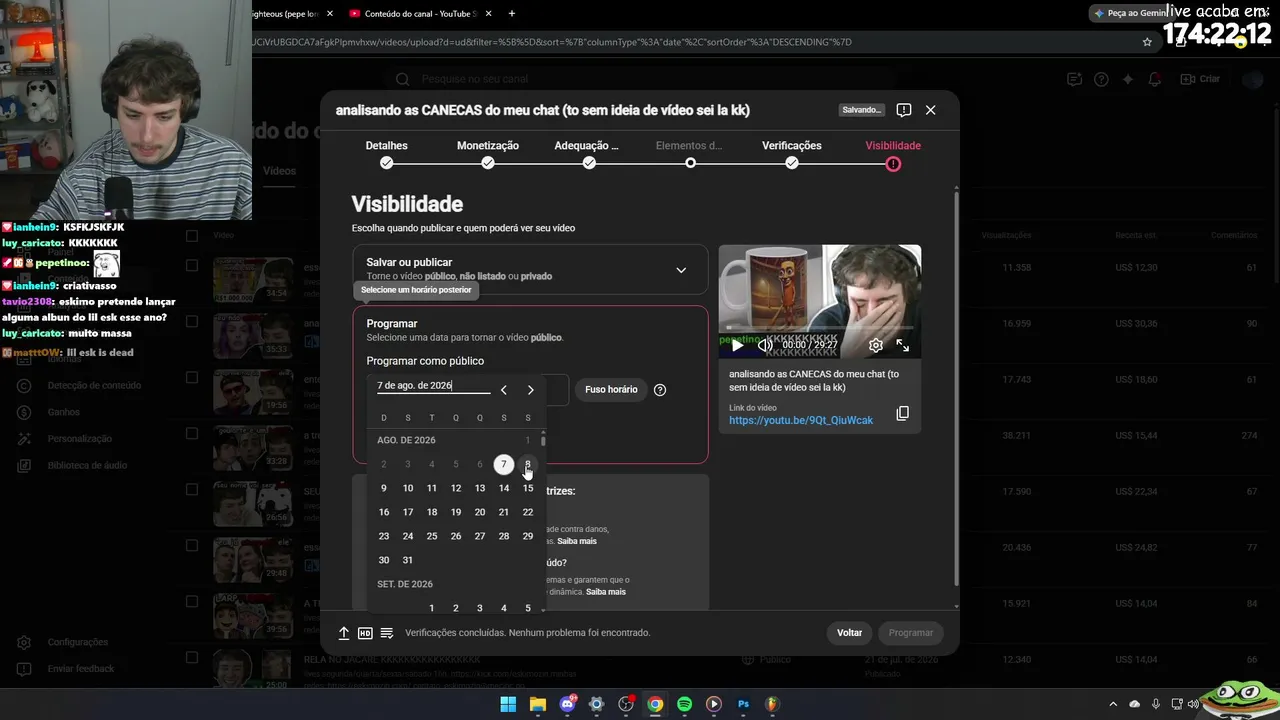Open a new browser tab
1280x720 pixels.
[x=512, y=13]
